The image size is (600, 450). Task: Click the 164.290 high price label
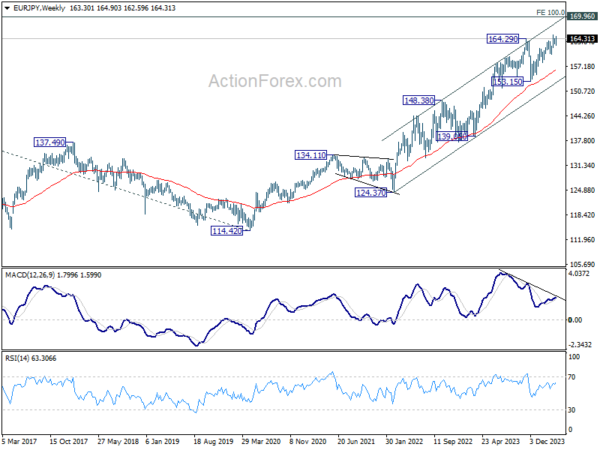[503, 38]
